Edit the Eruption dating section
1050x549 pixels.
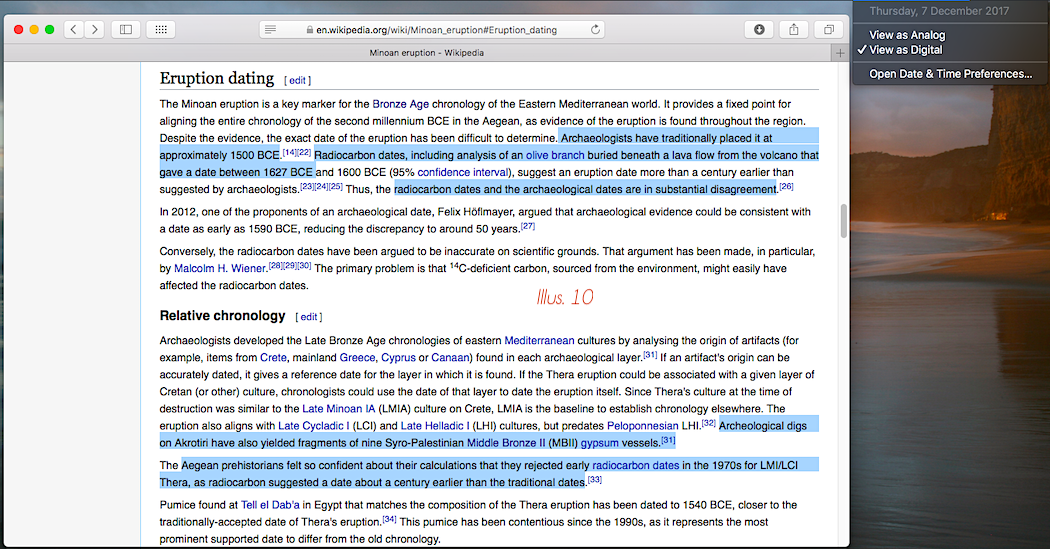click(x=297, y=80)
